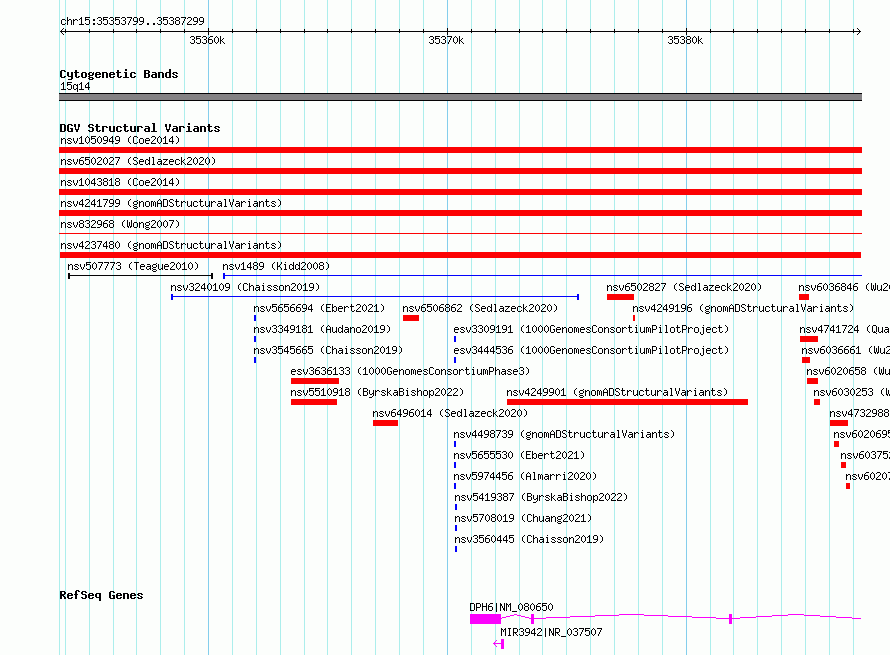This screenshot has width=890, height=655.
Task: Select nsv832968 (Wong2007) variant label
Action: pyautogui.click(x=120, y=224)
